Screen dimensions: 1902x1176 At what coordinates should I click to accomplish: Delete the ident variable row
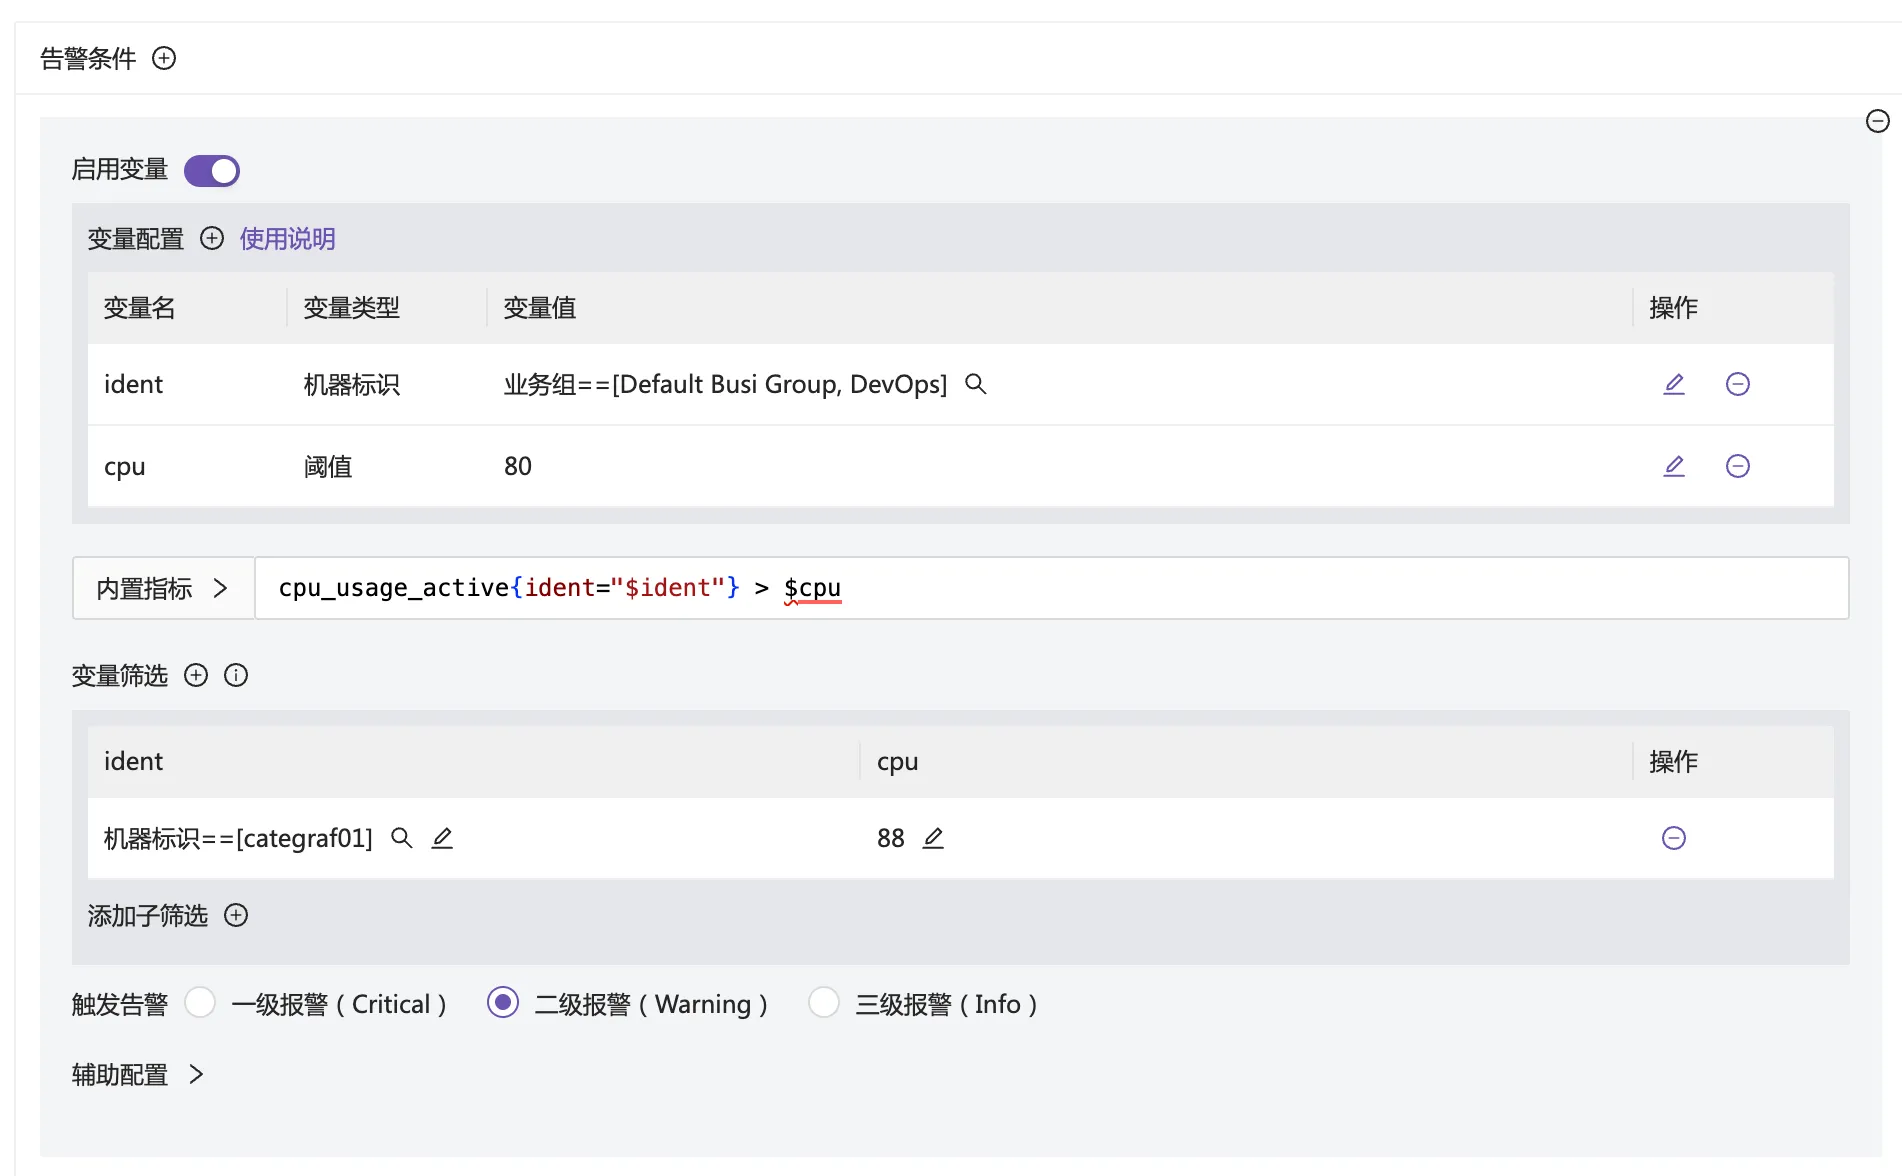point(1737,384)
